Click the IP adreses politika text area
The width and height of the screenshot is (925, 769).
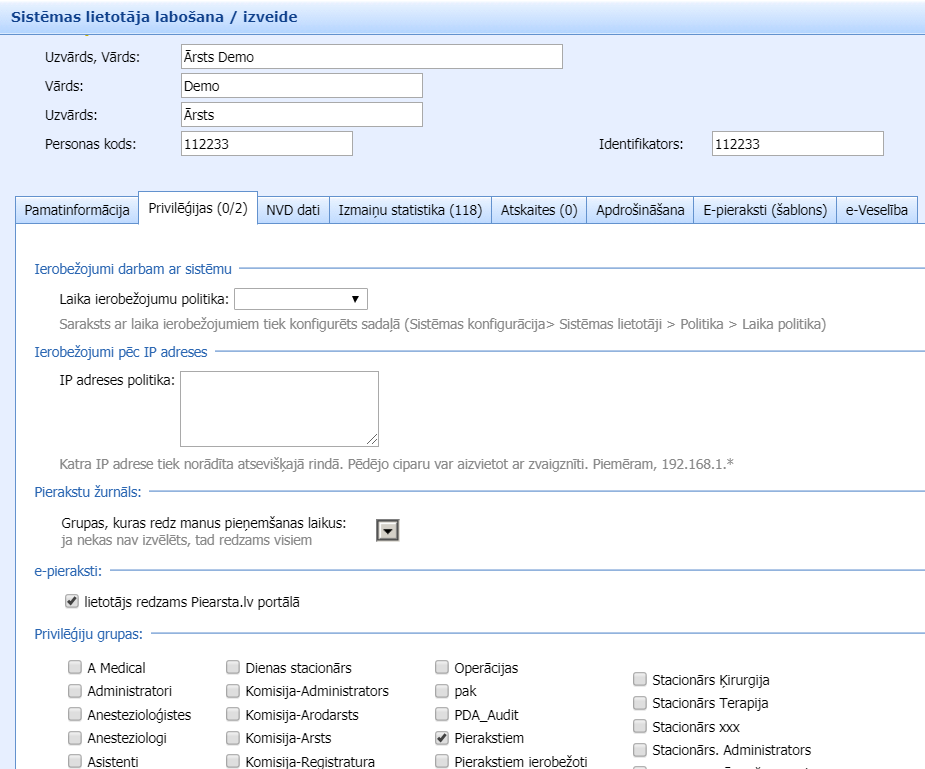point(279,408)
